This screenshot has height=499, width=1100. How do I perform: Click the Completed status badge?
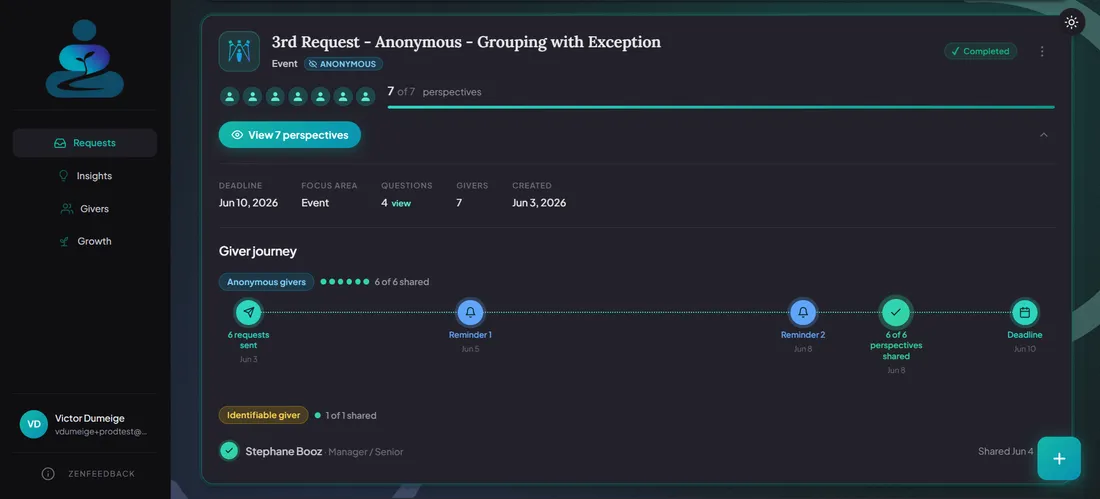(980, 51)
